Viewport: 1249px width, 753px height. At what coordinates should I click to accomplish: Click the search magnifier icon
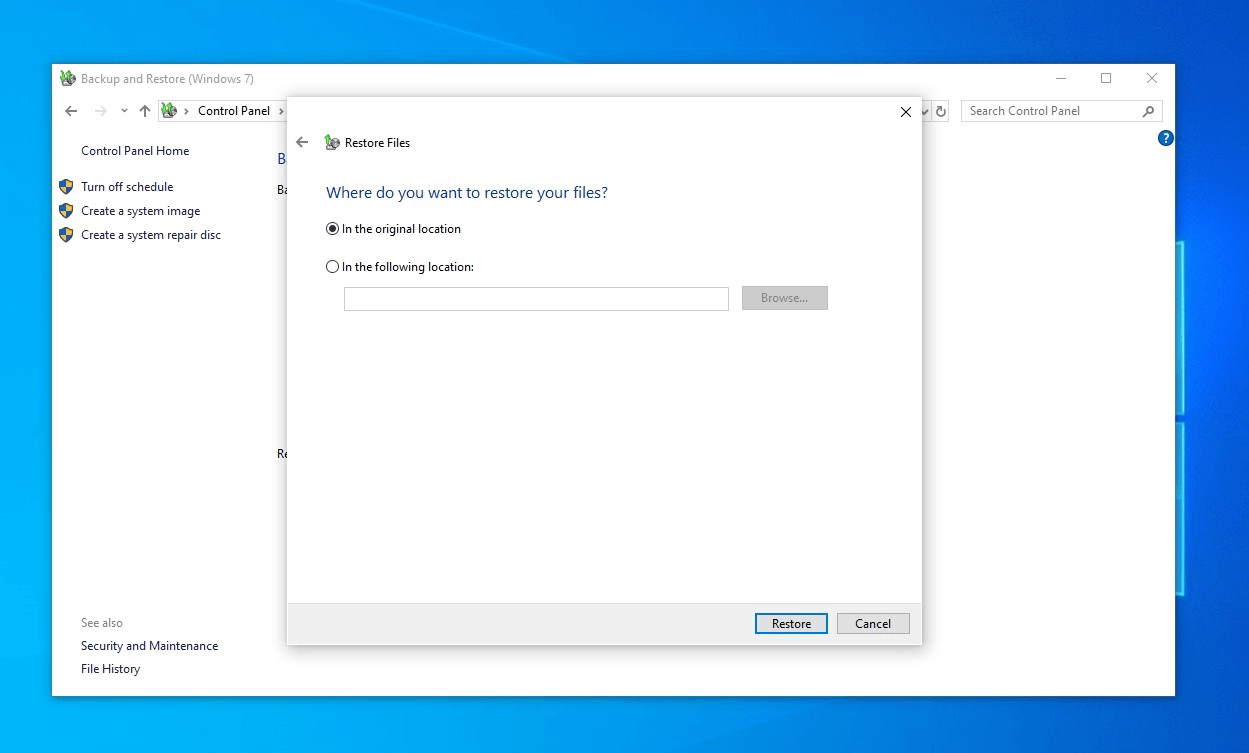click(x=1148, y=111)
